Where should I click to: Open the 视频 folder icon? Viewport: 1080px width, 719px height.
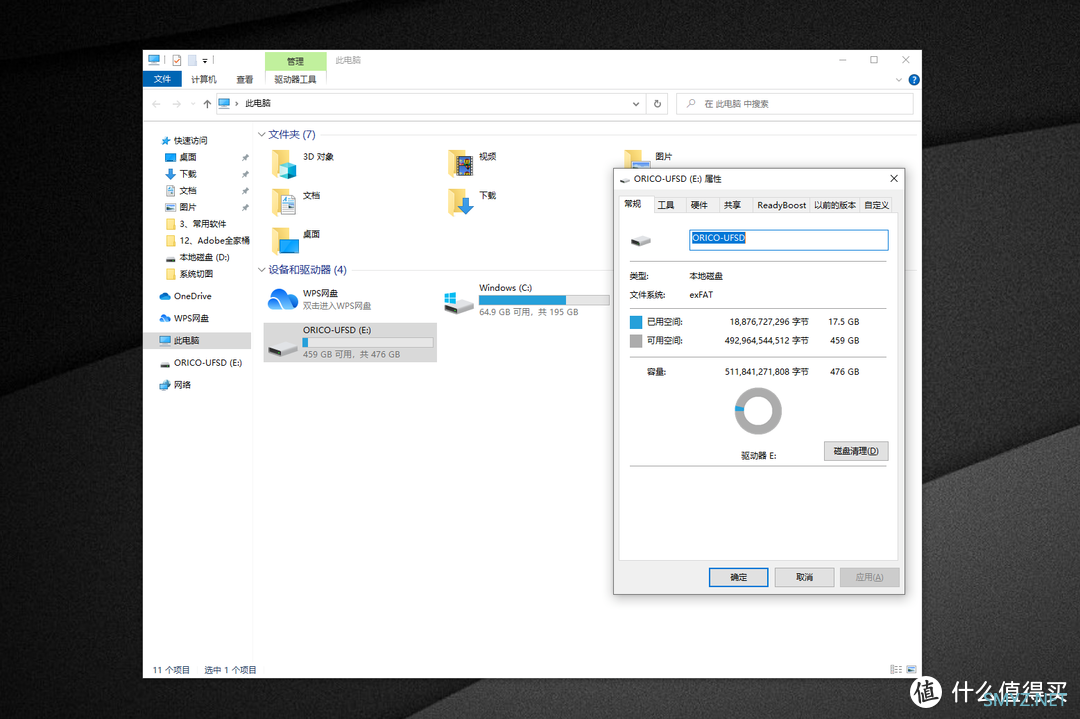click(x=460, y=164)
